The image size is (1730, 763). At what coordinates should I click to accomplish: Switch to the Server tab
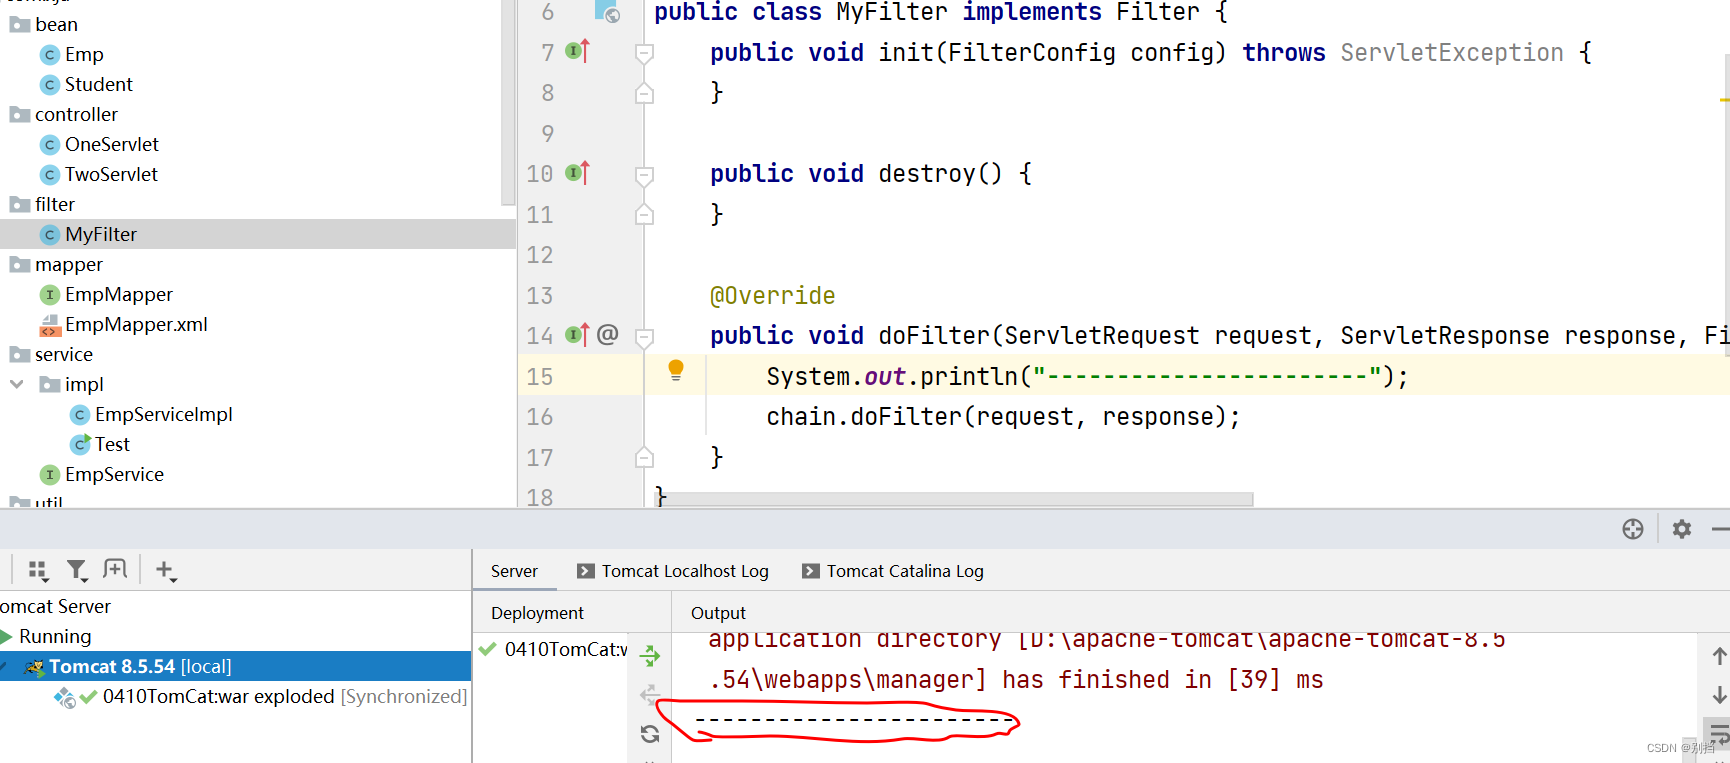[x=514, y=571]
